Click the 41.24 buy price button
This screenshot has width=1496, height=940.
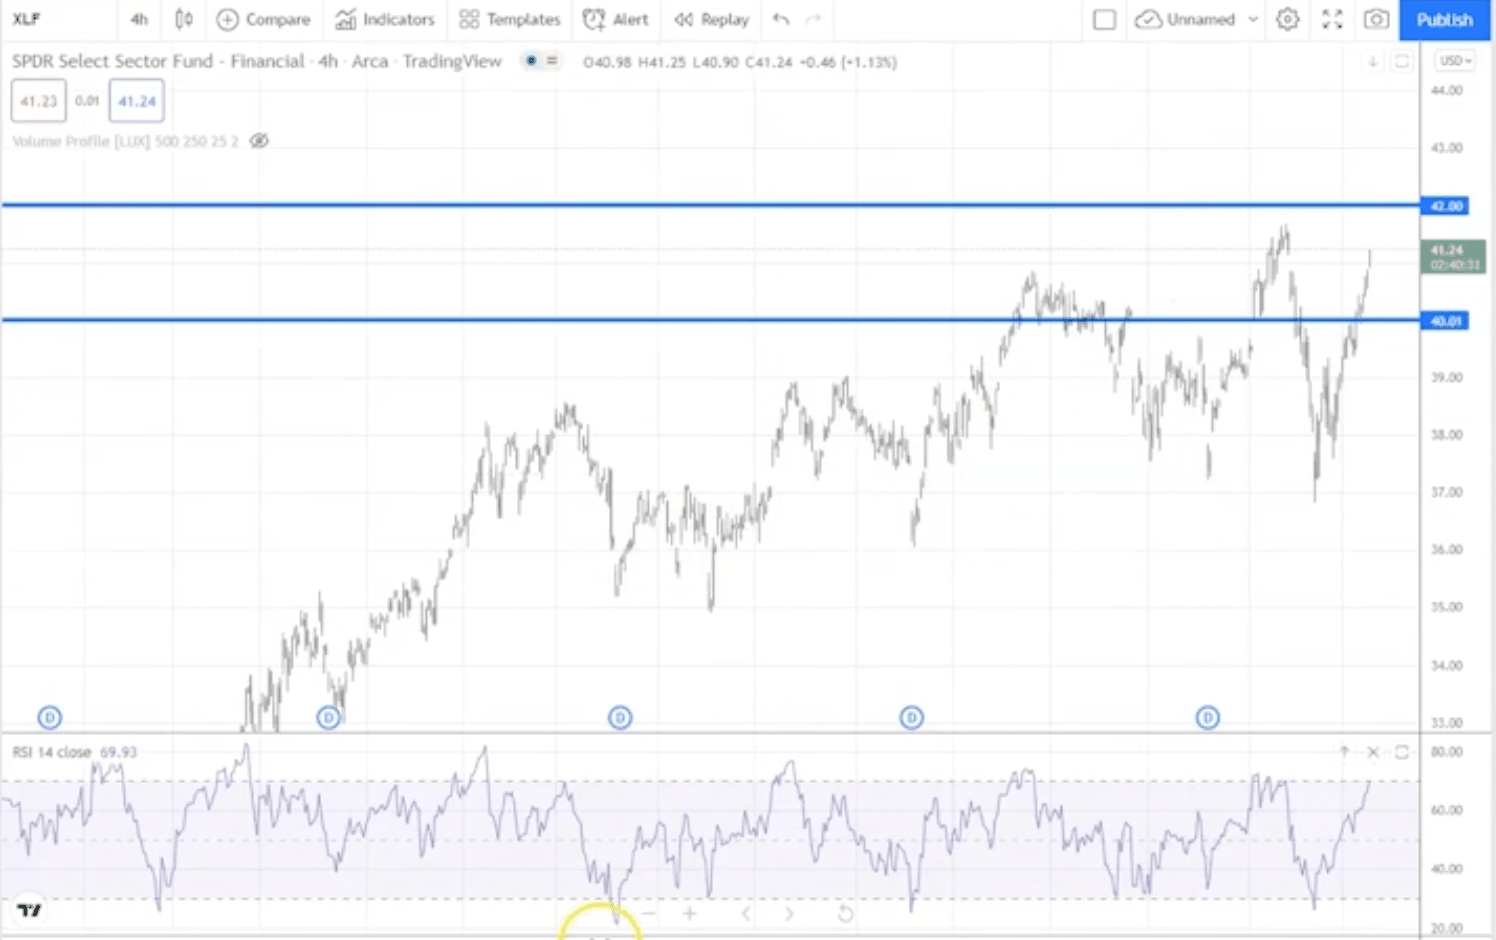click(x=137, y=101)
